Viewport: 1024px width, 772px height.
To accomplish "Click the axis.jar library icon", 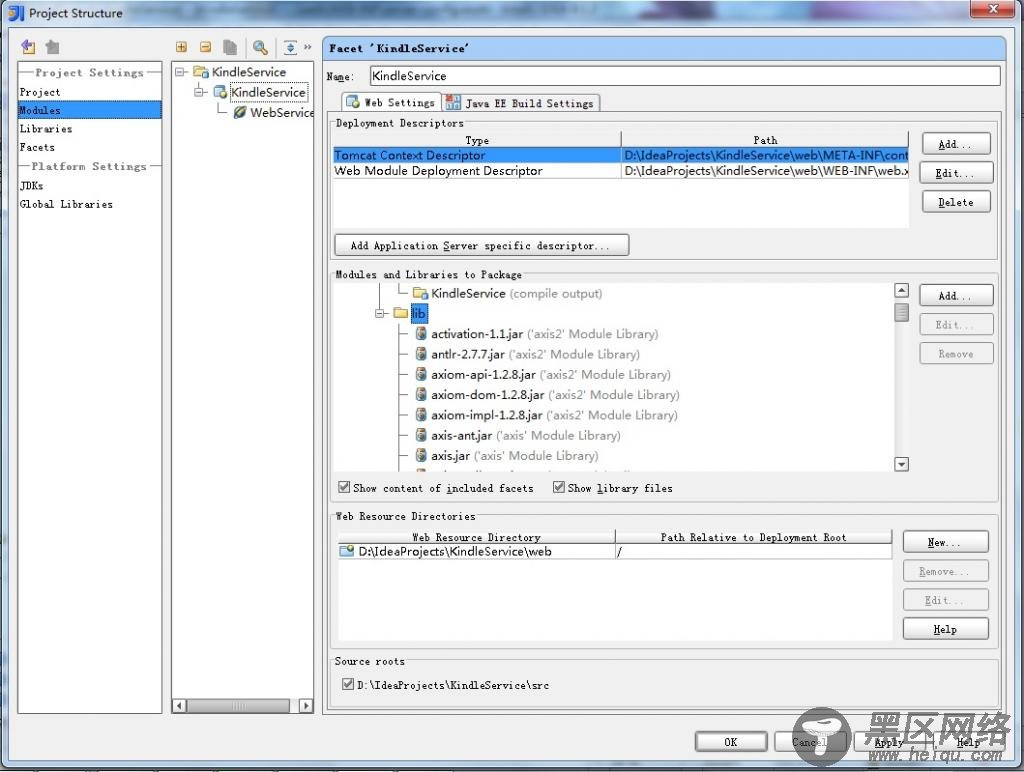I will (421, 455).
